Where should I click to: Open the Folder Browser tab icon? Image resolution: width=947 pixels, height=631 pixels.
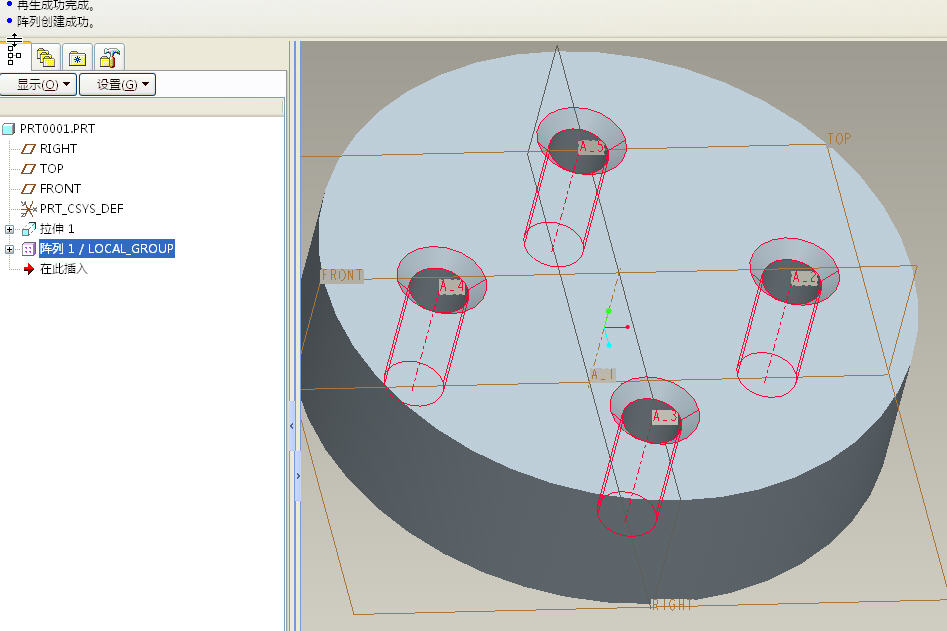click(46, 57)
